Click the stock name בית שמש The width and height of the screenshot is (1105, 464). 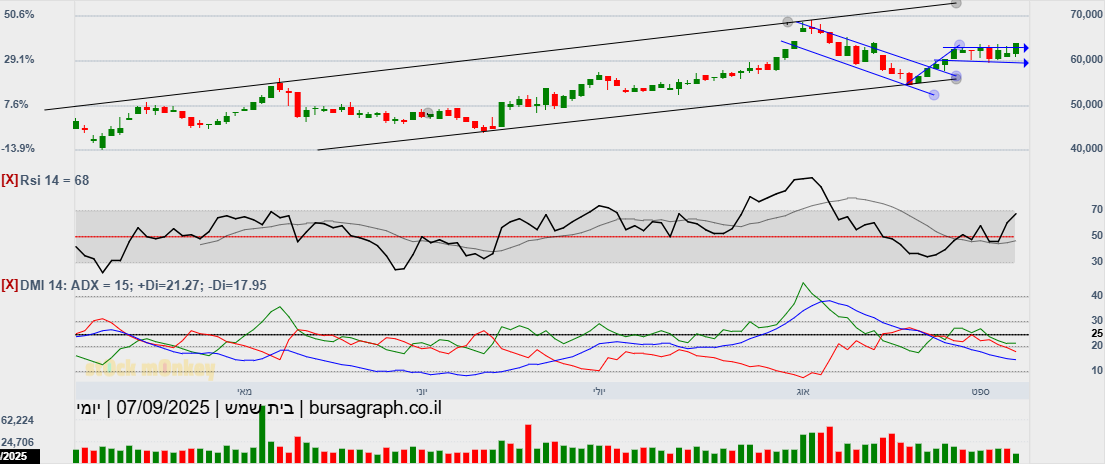tap(259, 408)
